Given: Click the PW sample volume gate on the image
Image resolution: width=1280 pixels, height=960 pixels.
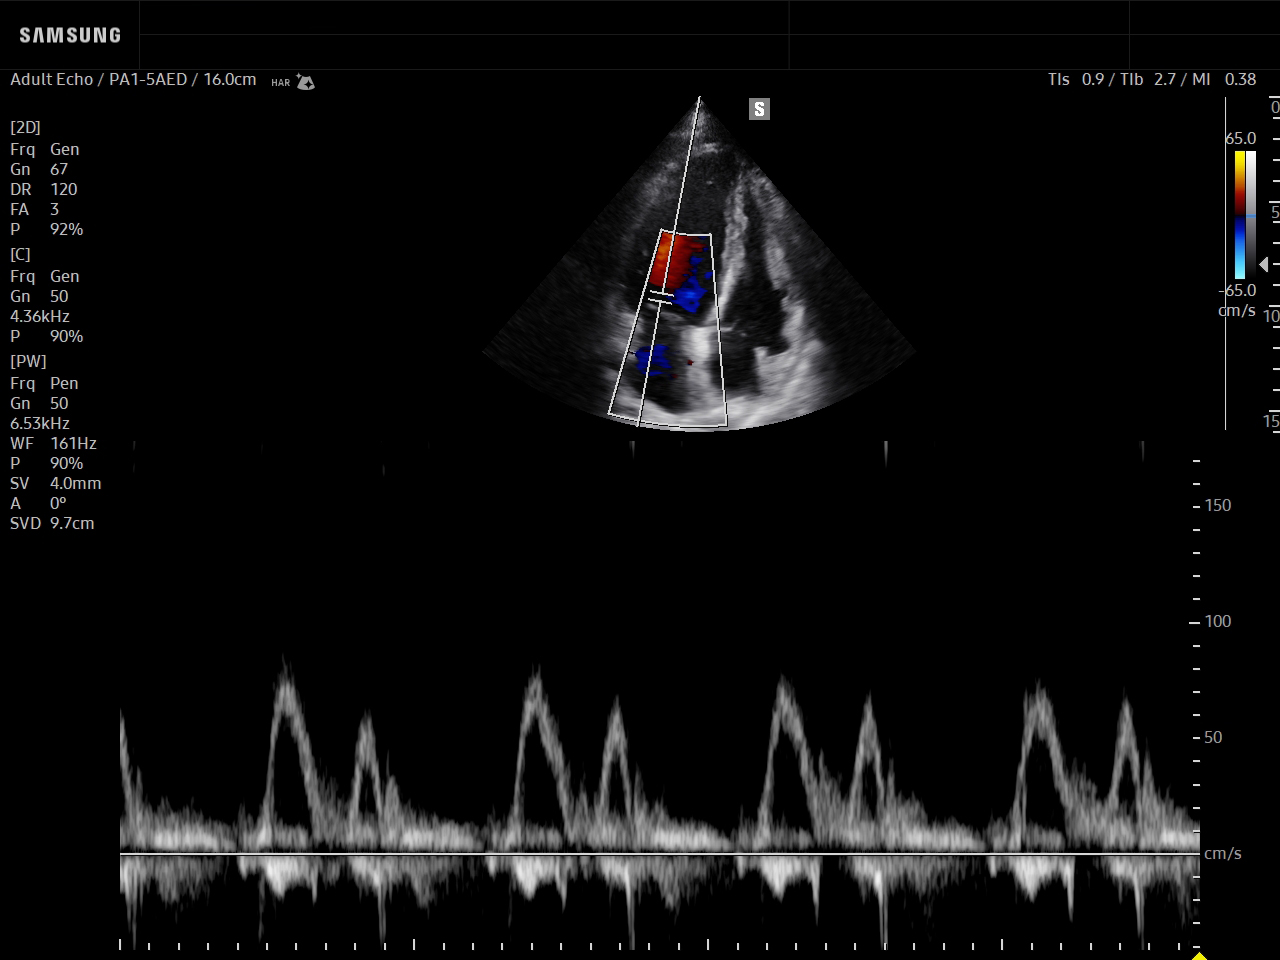Looking at the screenshot, I should coord(660,297).
